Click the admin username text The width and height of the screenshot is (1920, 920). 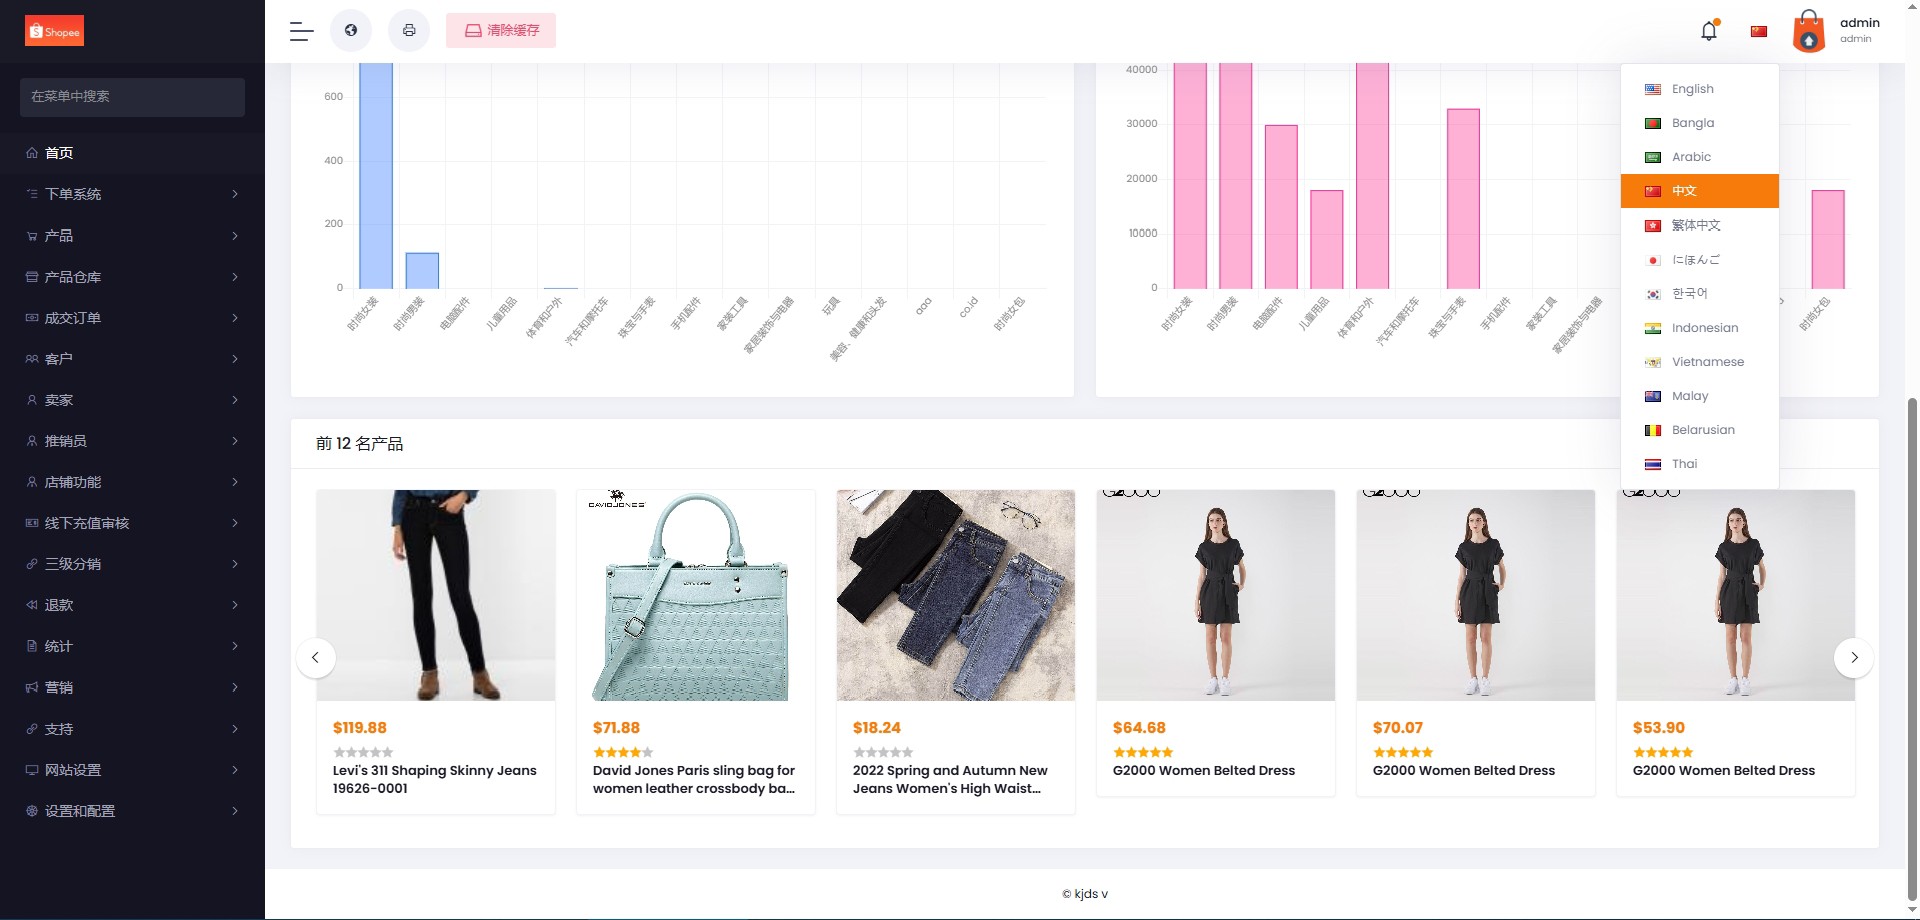tap(1860, 23)
